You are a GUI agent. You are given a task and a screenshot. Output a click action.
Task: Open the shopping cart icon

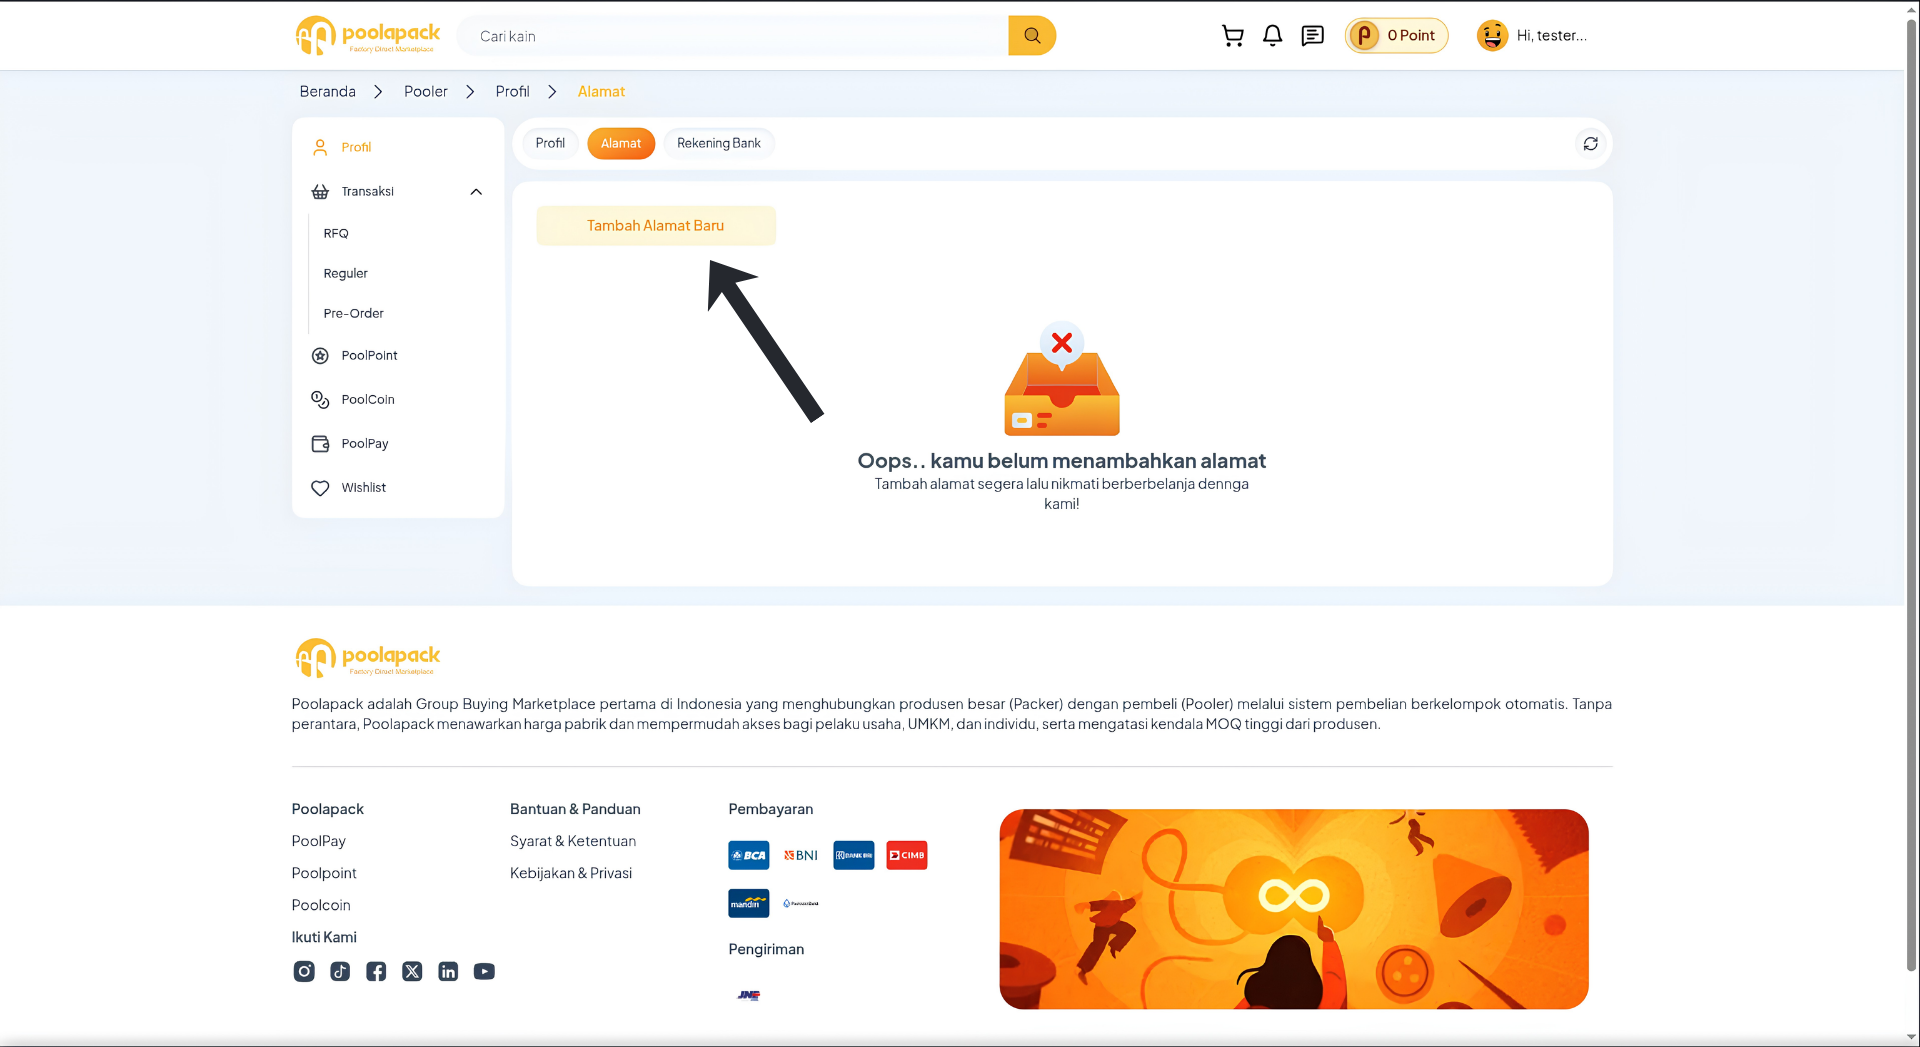[1232, 36]
